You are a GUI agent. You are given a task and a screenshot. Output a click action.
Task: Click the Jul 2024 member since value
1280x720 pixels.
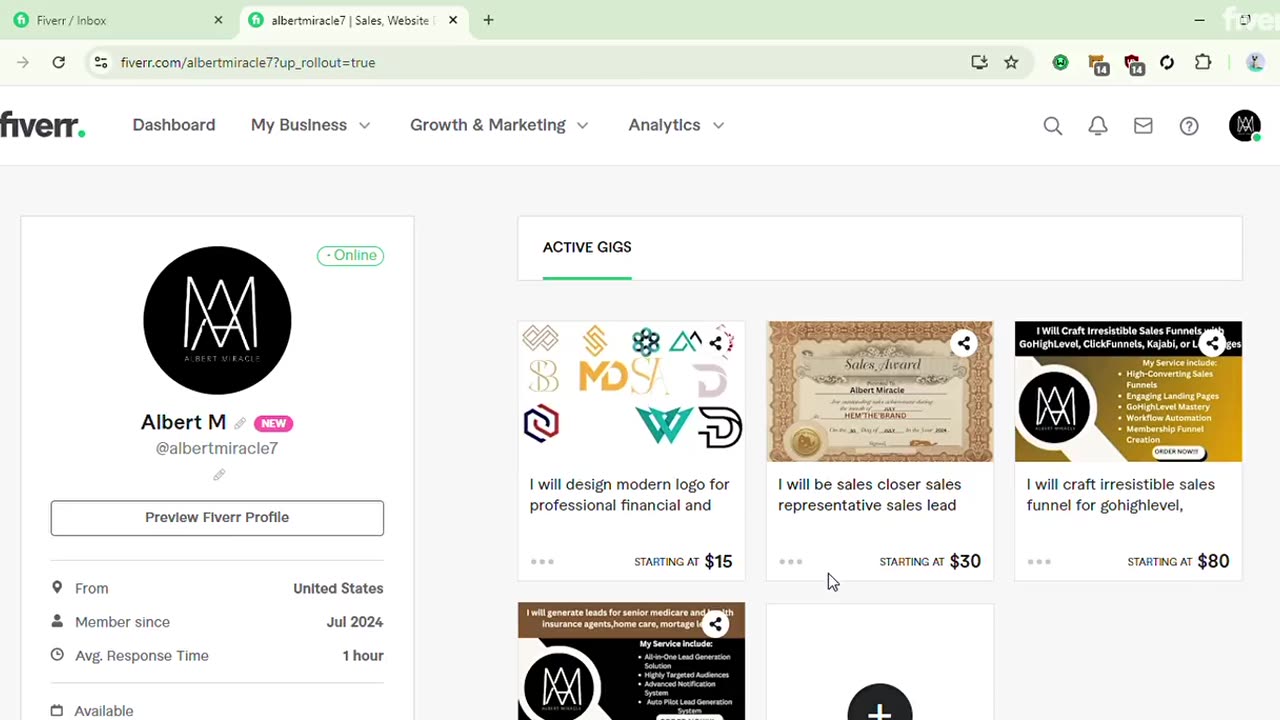point(355,622)
